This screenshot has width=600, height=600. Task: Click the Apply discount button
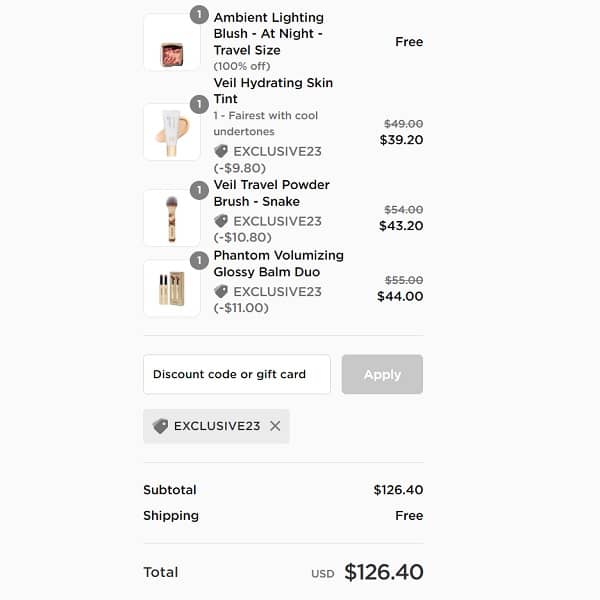tap(382, 374)
